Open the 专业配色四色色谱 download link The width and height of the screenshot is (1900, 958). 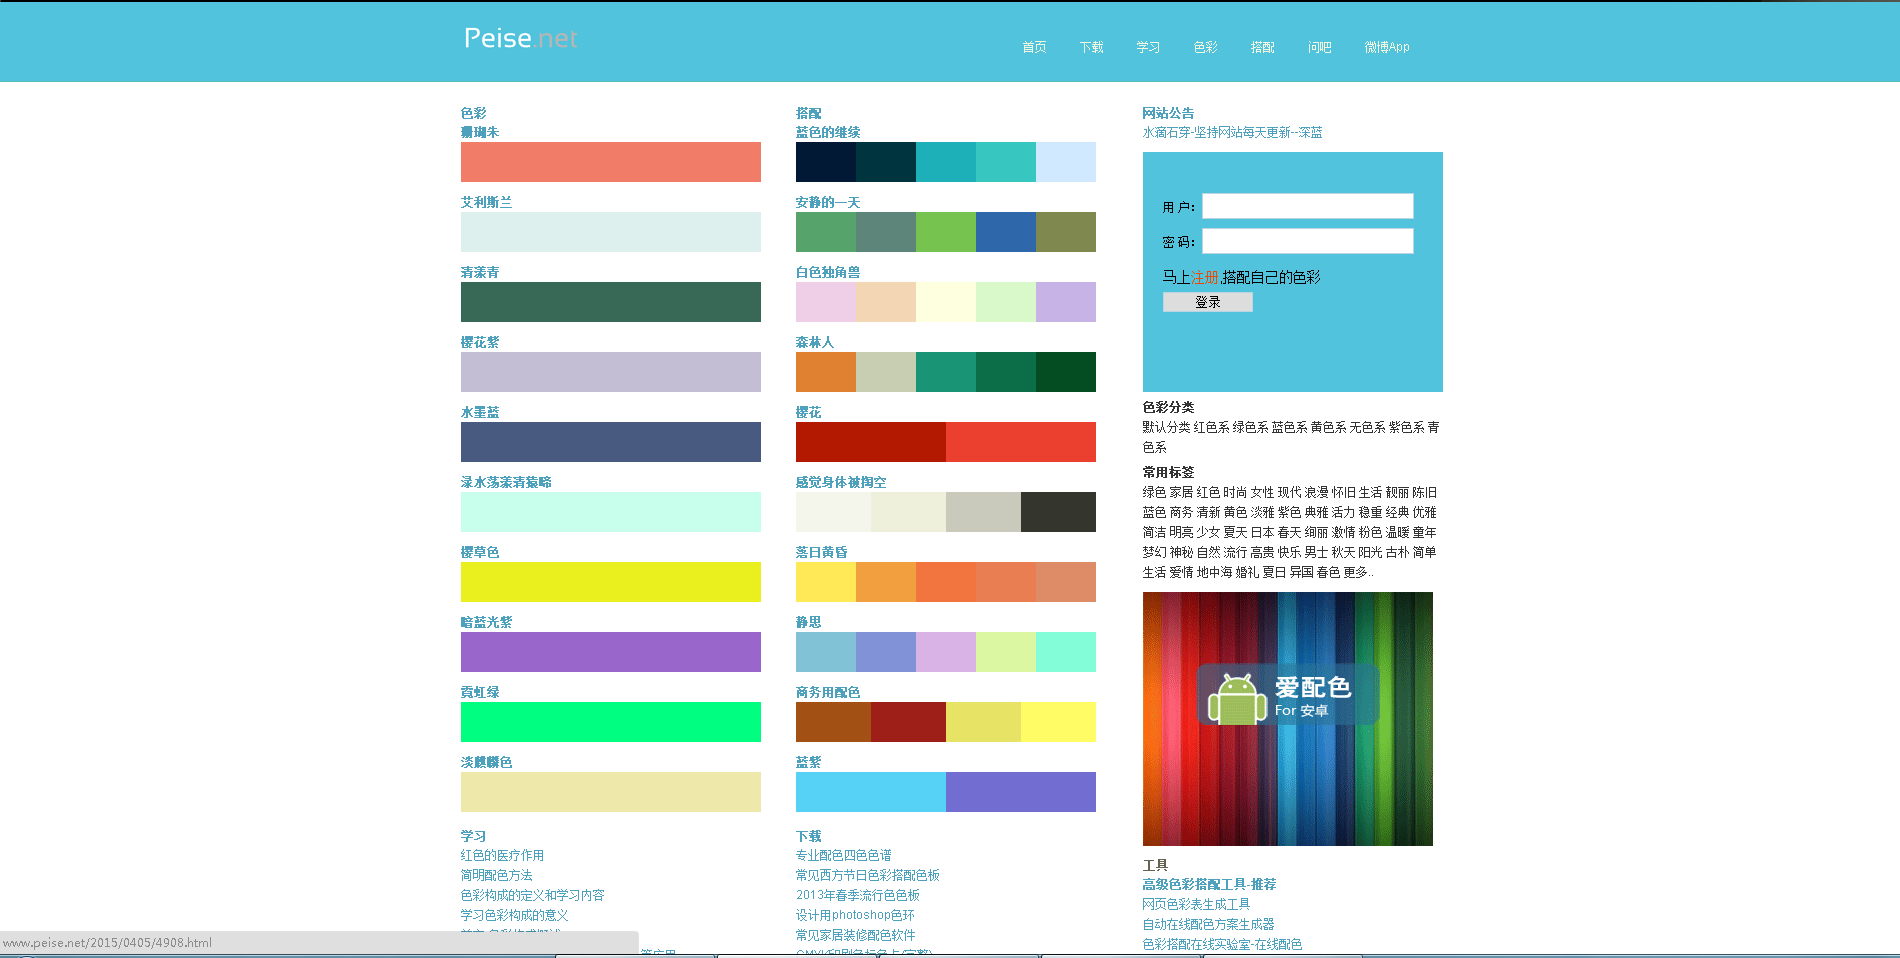coord(843,855)
